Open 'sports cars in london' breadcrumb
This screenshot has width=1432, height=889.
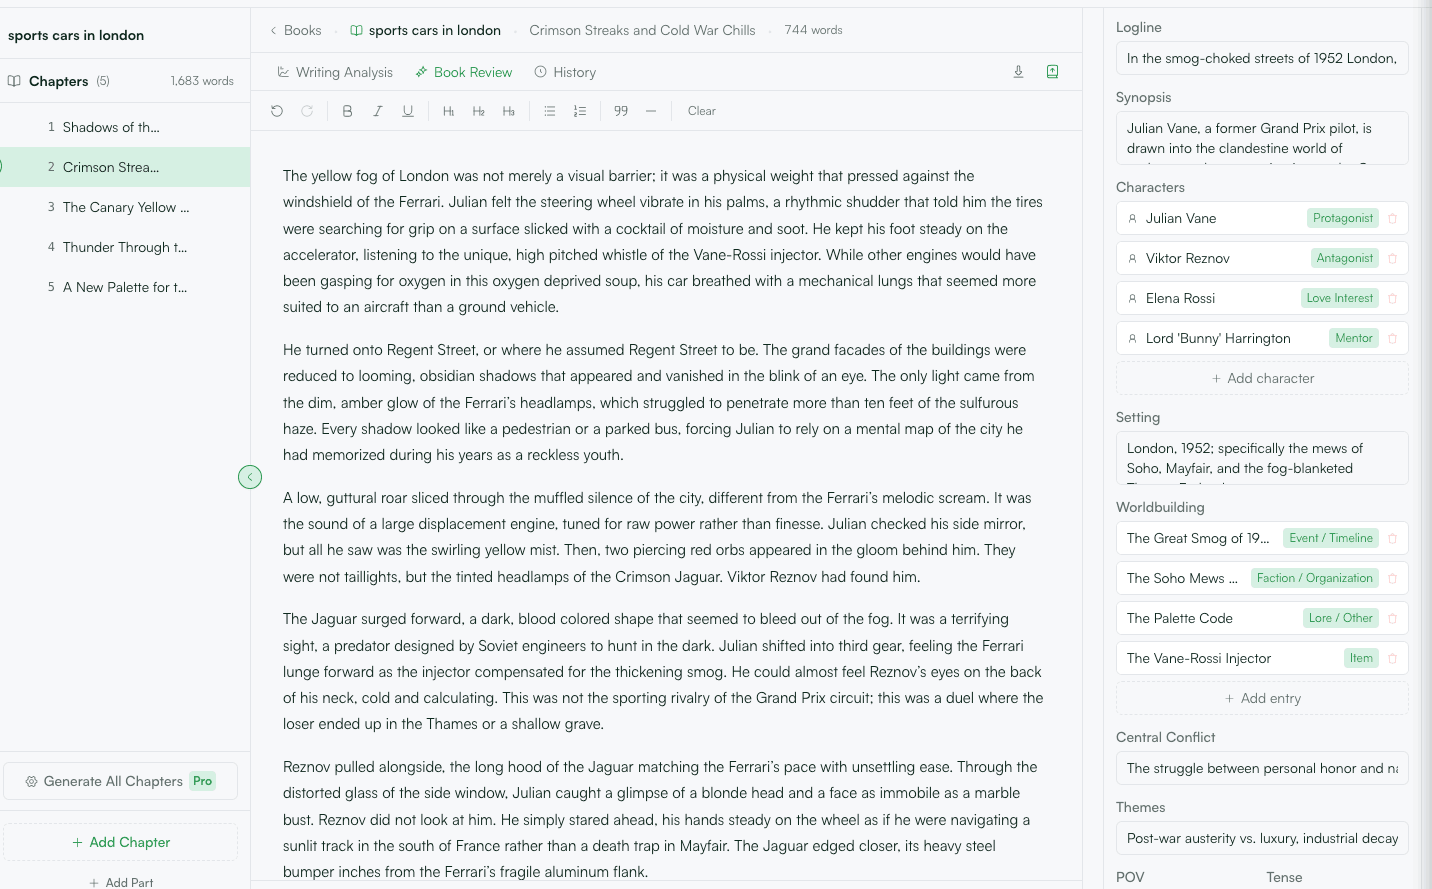click(426, 30)
